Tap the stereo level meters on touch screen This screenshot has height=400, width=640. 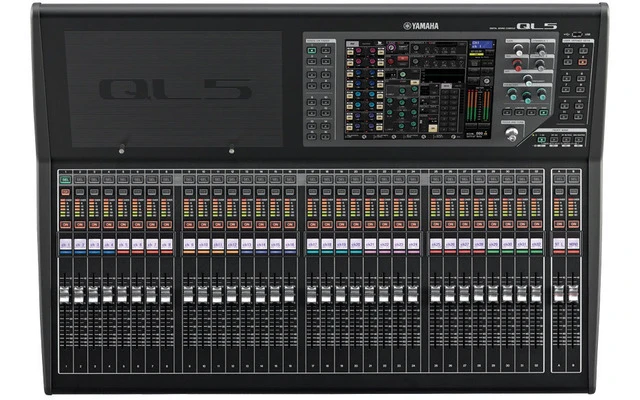click(x=478, y=106)
